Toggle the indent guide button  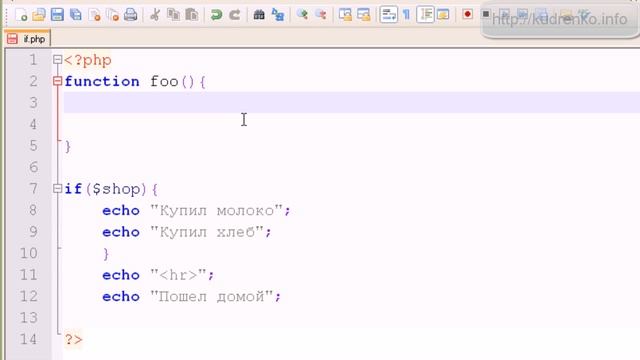tap(425, 15)
